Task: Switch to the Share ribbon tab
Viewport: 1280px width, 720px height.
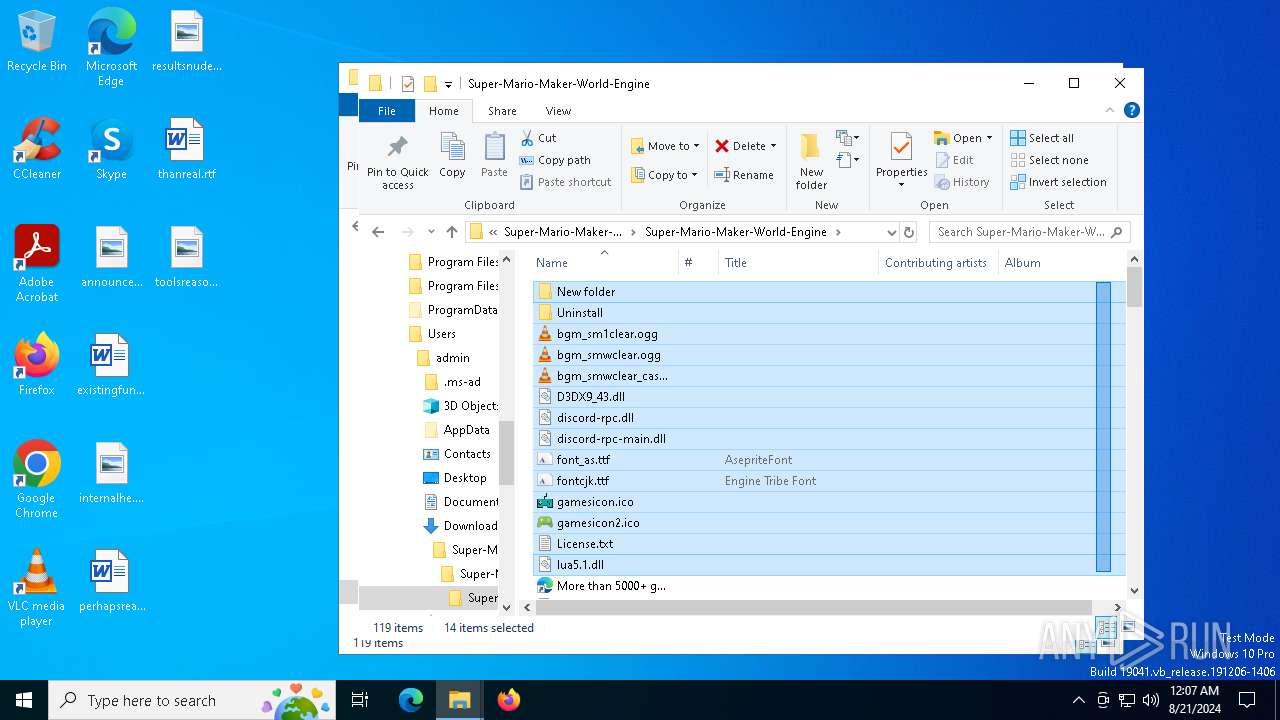Action: [x=502, y=111]
